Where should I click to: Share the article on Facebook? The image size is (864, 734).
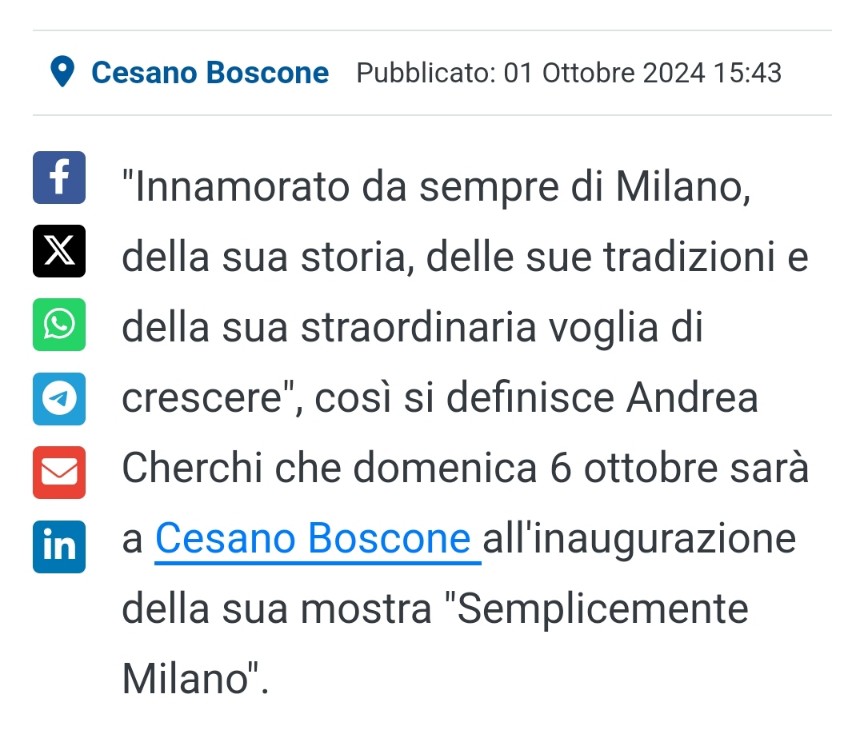(59, 177)
